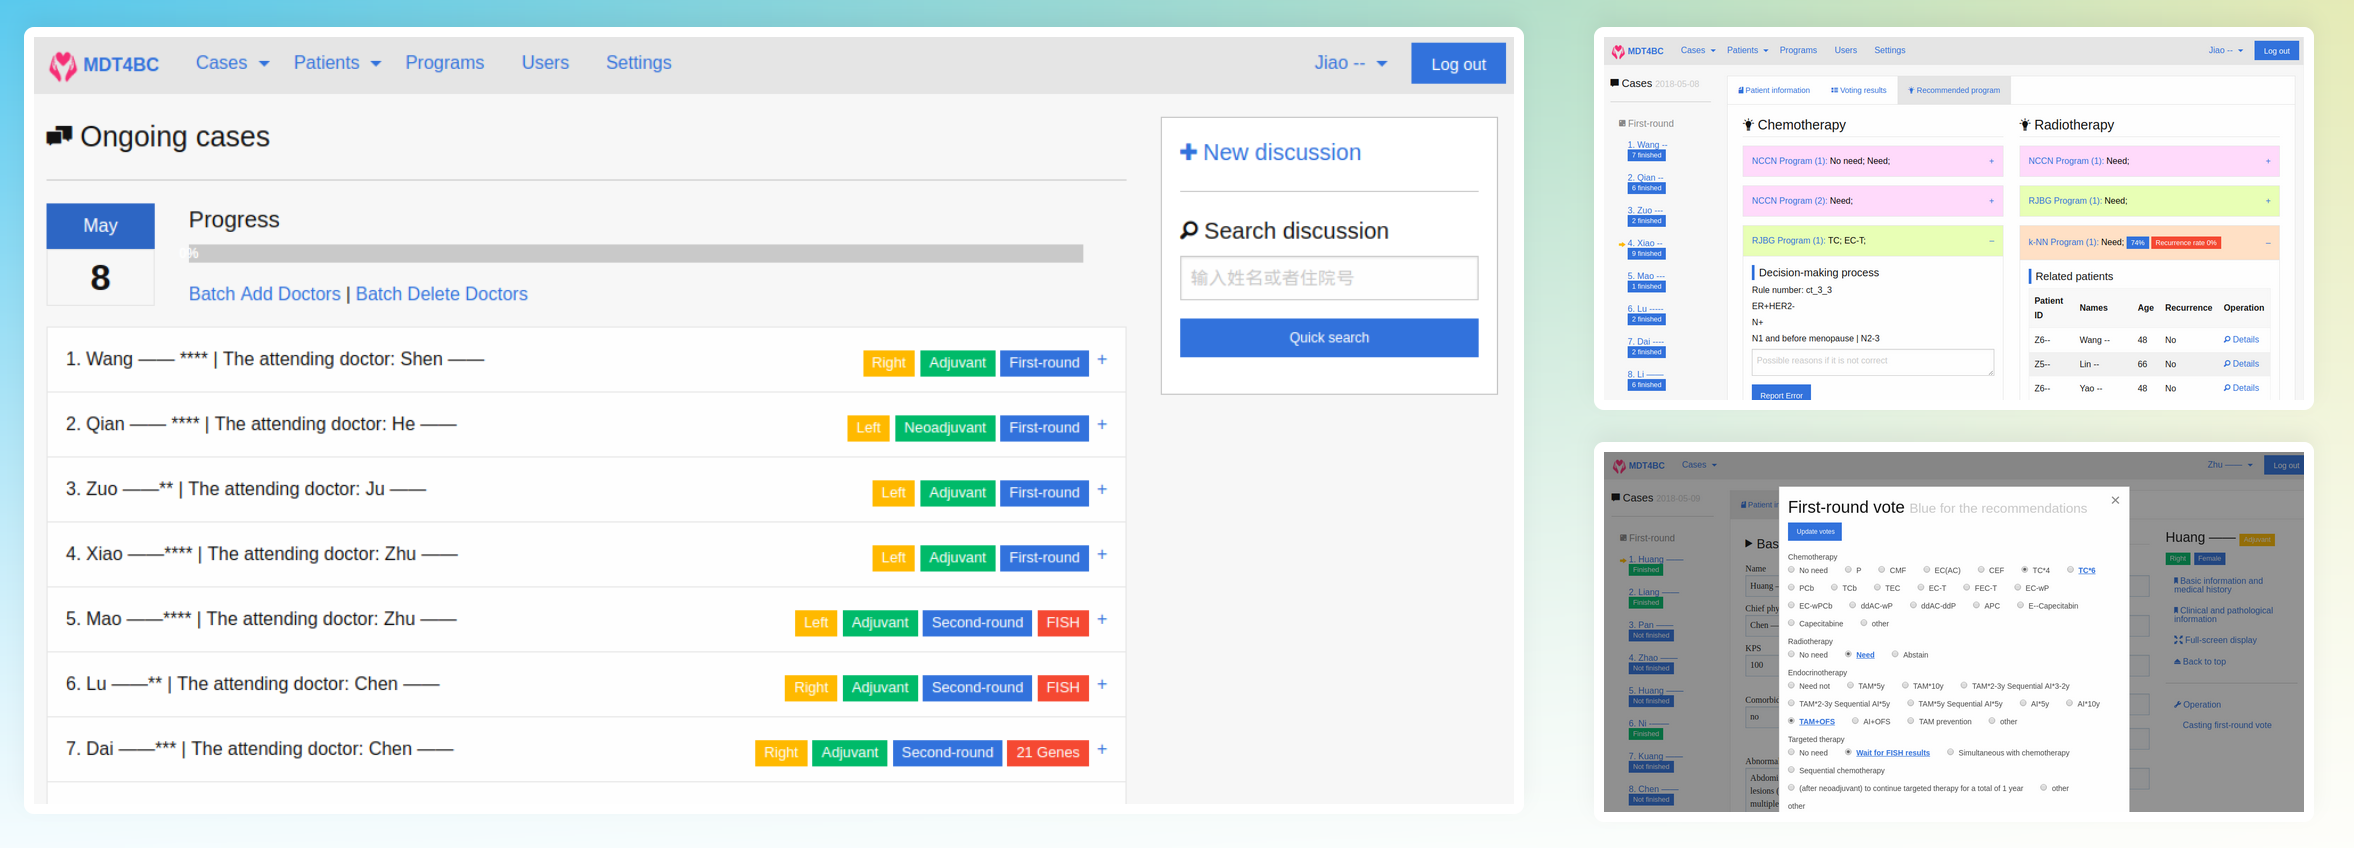Screen dimensions: 2354x848
Task: Click the orange arrow marker beside 1. Huang
Action: pos(1623,560)
